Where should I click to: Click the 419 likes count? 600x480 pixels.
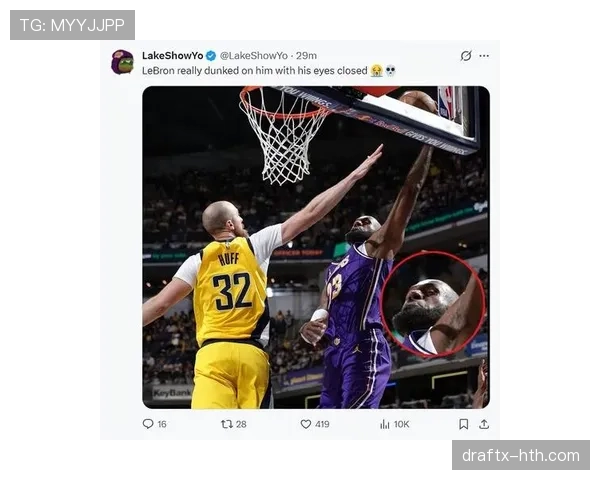[x=322, y=424]
